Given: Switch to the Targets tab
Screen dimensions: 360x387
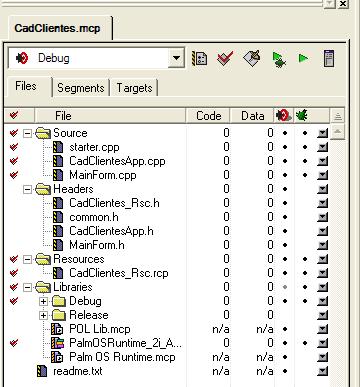Looking at the screenshot, I should (134, 88).
